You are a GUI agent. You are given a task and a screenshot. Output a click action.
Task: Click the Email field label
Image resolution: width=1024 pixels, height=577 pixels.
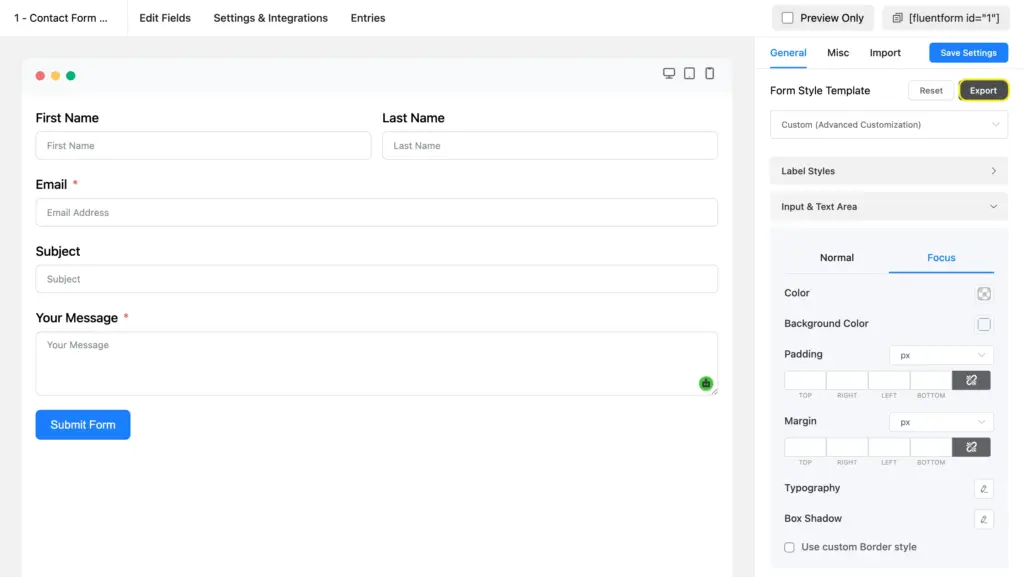pyautogui.click(x=51, y=185)
